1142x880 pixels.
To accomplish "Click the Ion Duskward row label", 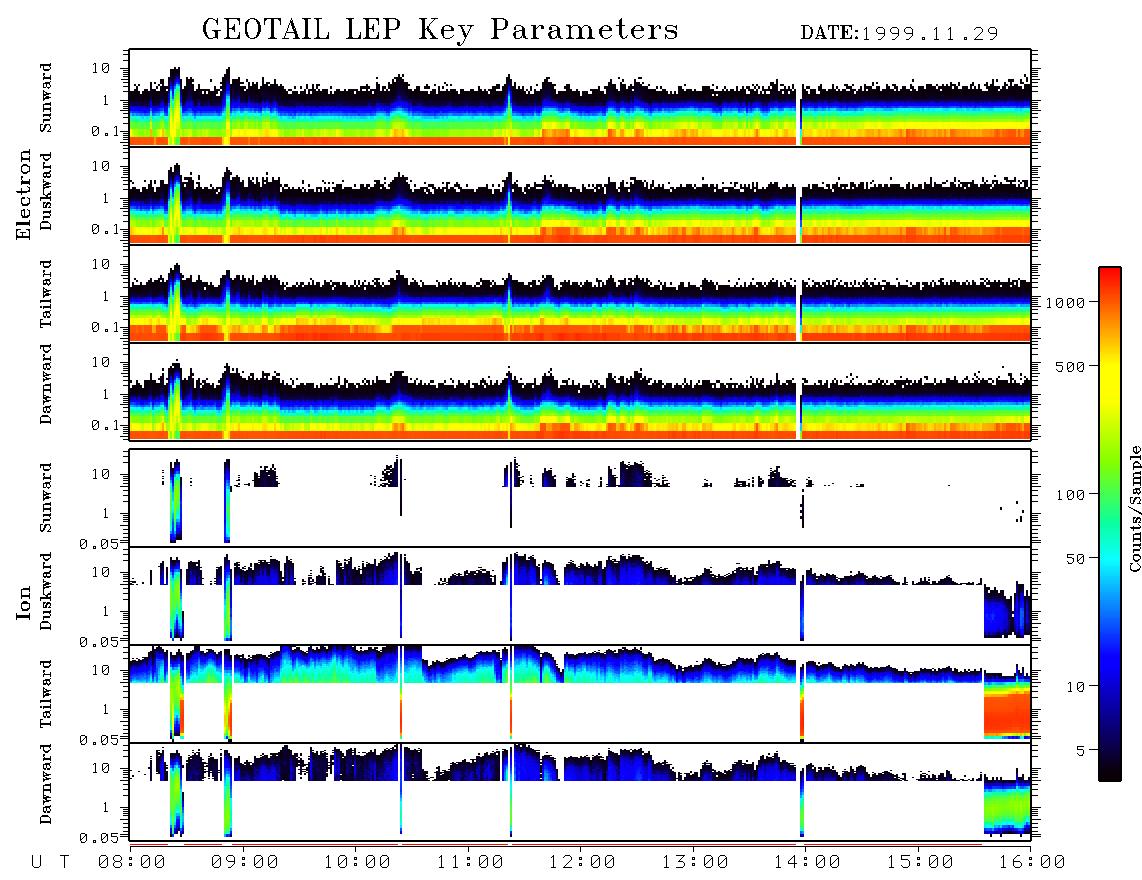I will pyautogui.click(x=46, y=591).
